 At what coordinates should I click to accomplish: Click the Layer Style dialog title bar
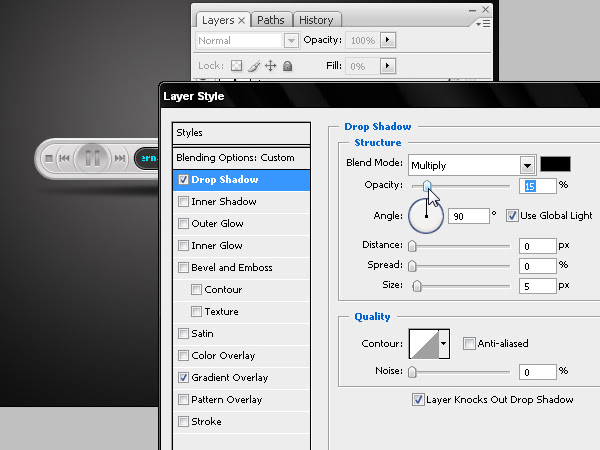tap(381, 96)
